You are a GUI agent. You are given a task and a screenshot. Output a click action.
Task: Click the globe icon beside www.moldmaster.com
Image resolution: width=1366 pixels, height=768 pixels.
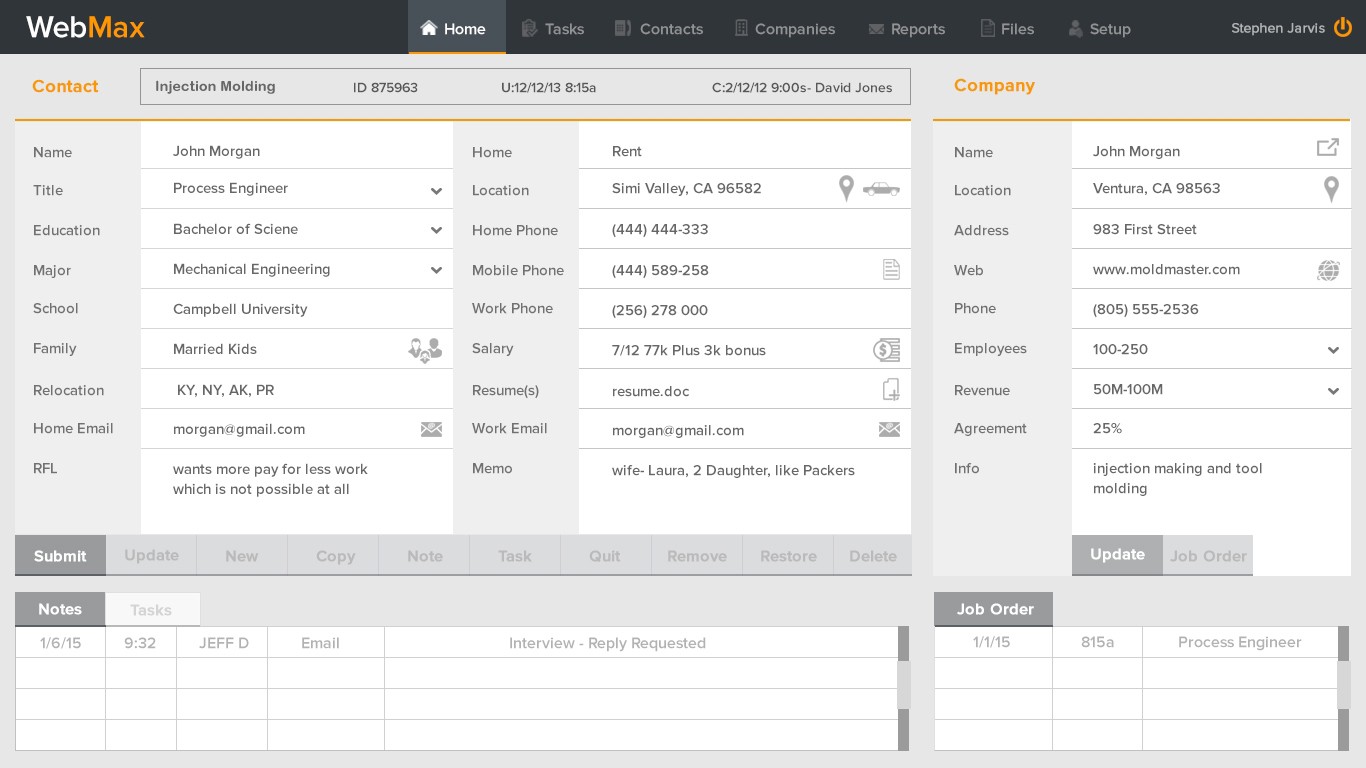(1328, 270)
